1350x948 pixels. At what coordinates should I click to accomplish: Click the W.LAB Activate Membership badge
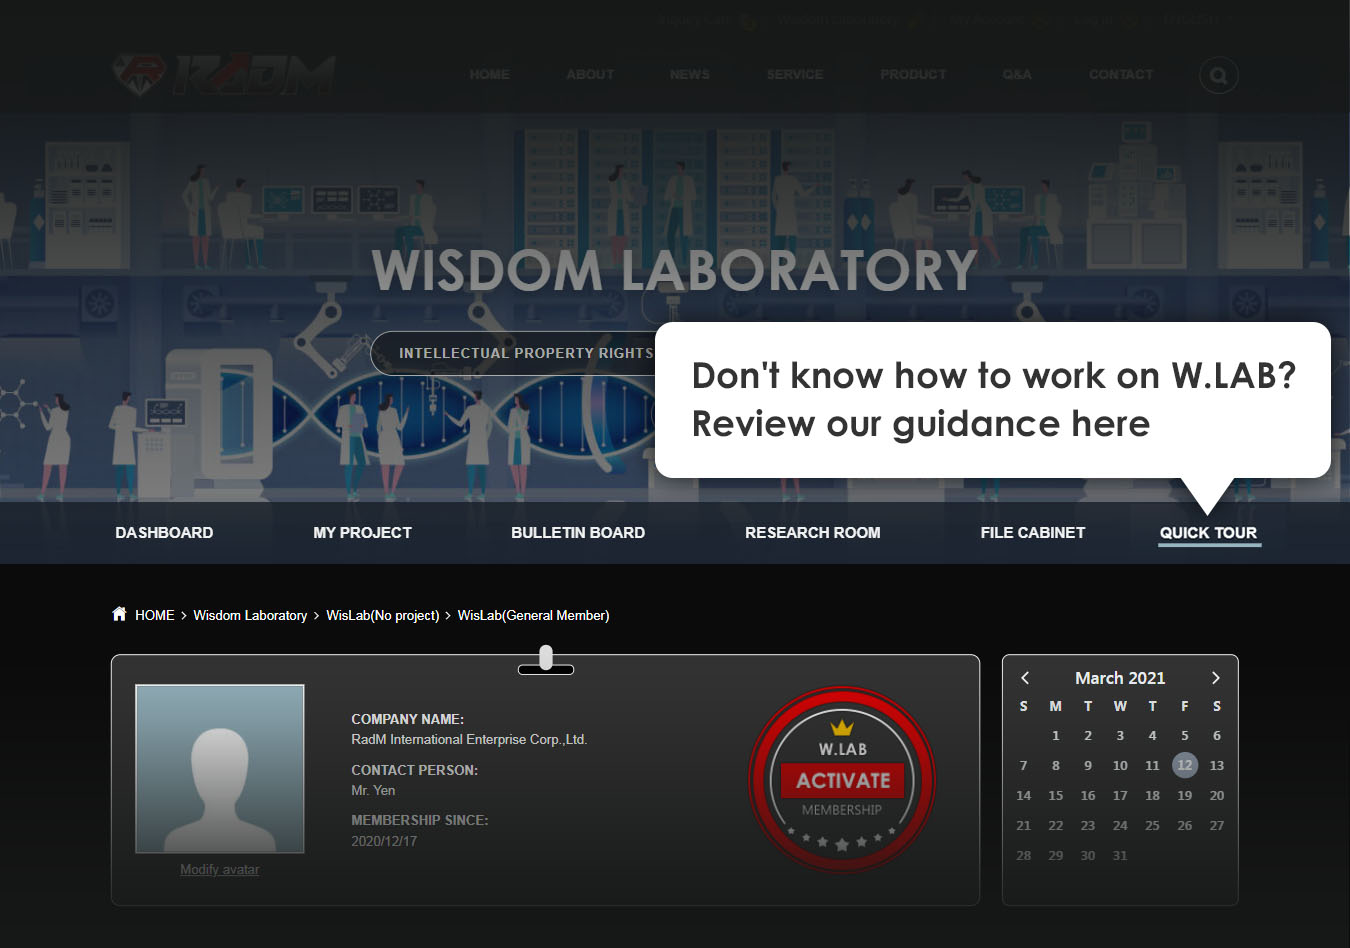coord(842,780)
